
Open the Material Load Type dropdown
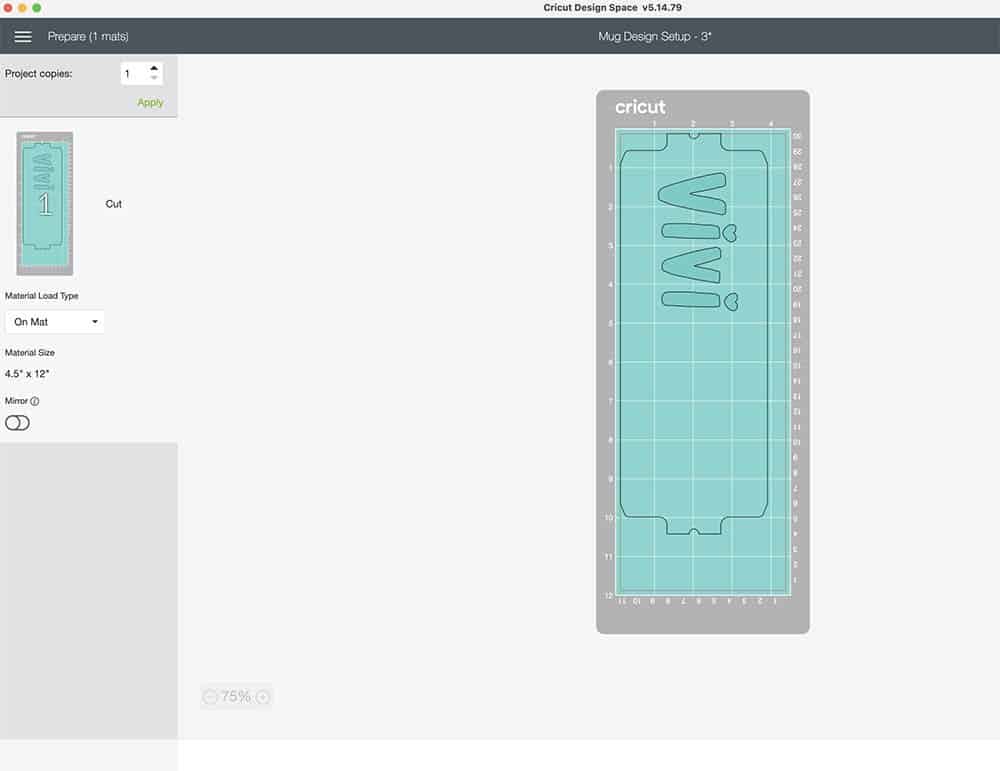click(x=54, y=322)
